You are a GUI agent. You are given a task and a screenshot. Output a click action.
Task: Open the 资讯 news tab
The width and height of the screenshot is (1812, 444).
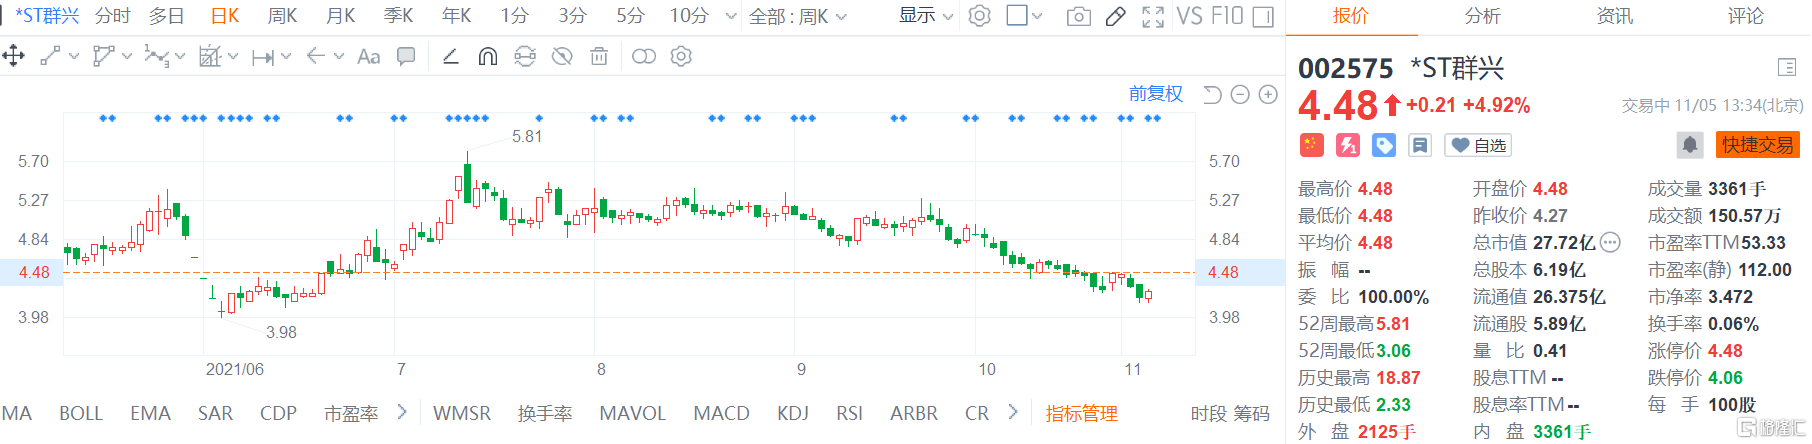1615,16
